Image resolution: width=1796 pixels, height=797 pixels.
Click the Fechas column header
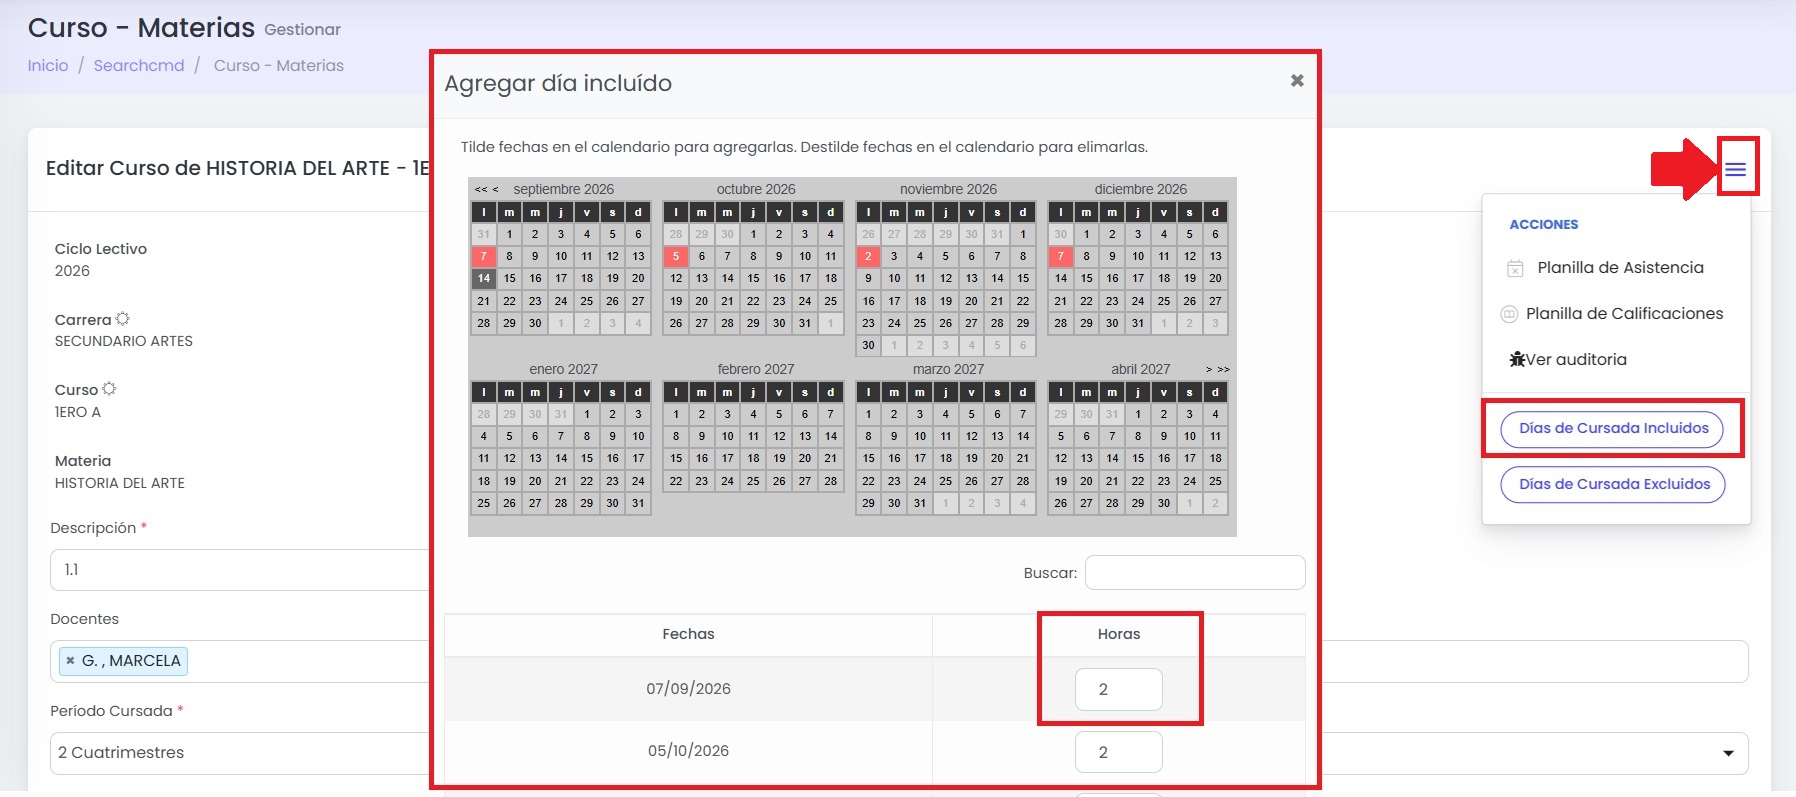pos(689,634)
